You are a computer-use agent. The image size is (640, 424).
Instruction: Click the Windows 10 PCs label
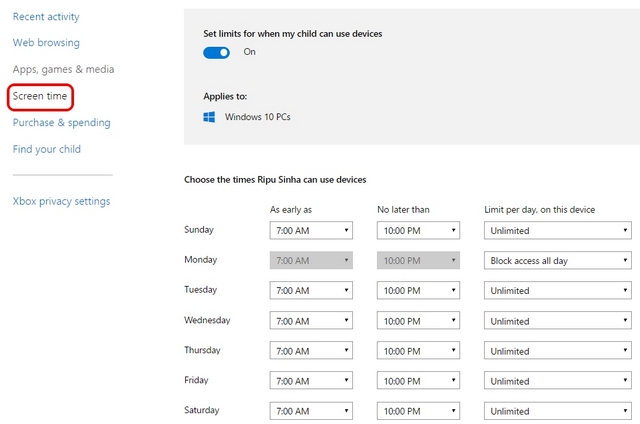tap(258, 117)
